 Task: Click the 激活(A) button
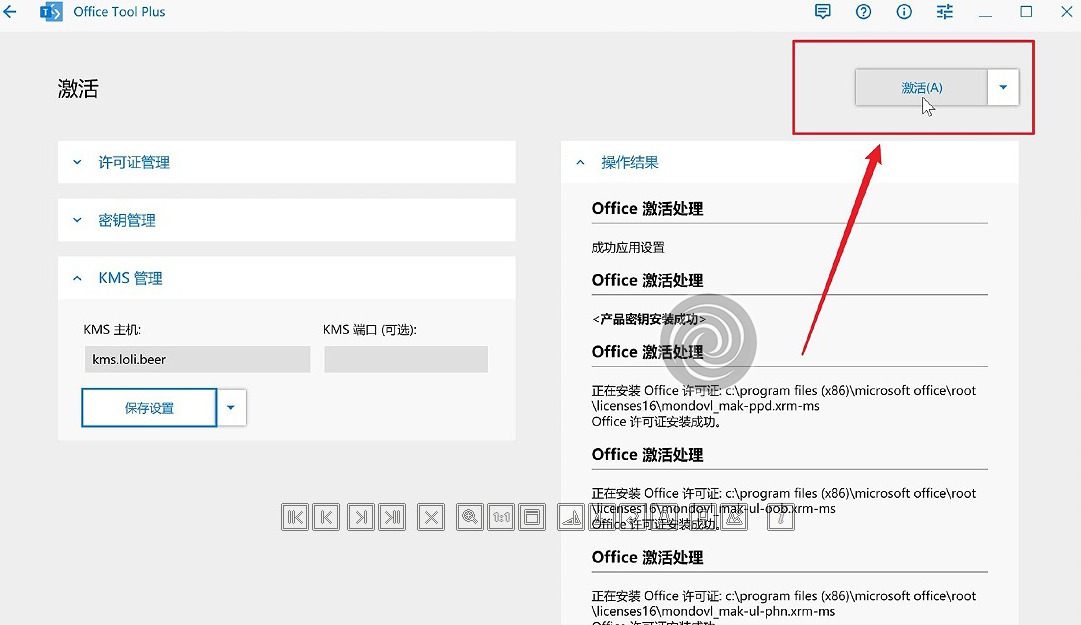pyautogui.click(x=922, y=88)
